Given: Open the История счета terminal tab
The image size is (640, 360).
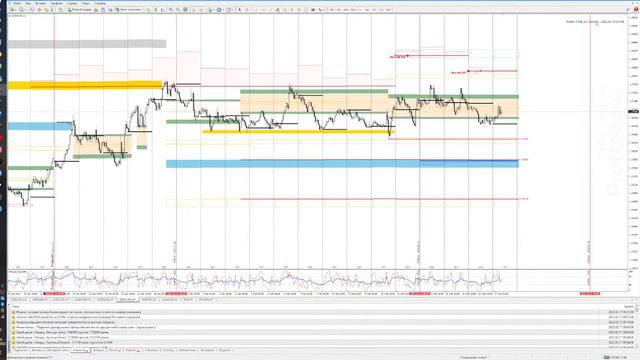Looking at the screenshot, I should tap(57, 350).
